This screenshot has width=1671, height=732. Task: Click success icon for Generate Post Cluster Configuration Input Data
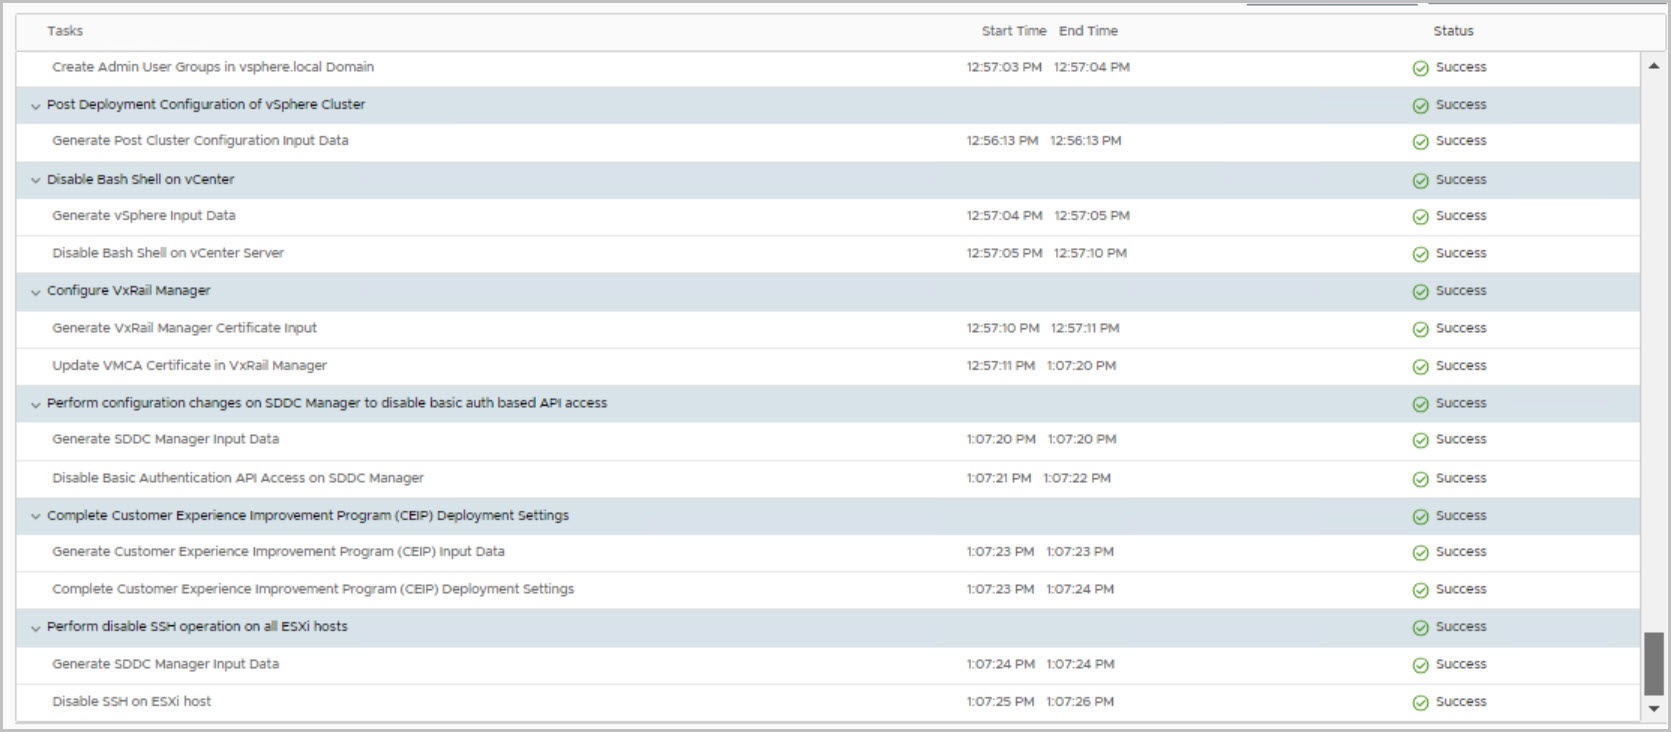pos(1420,142)
